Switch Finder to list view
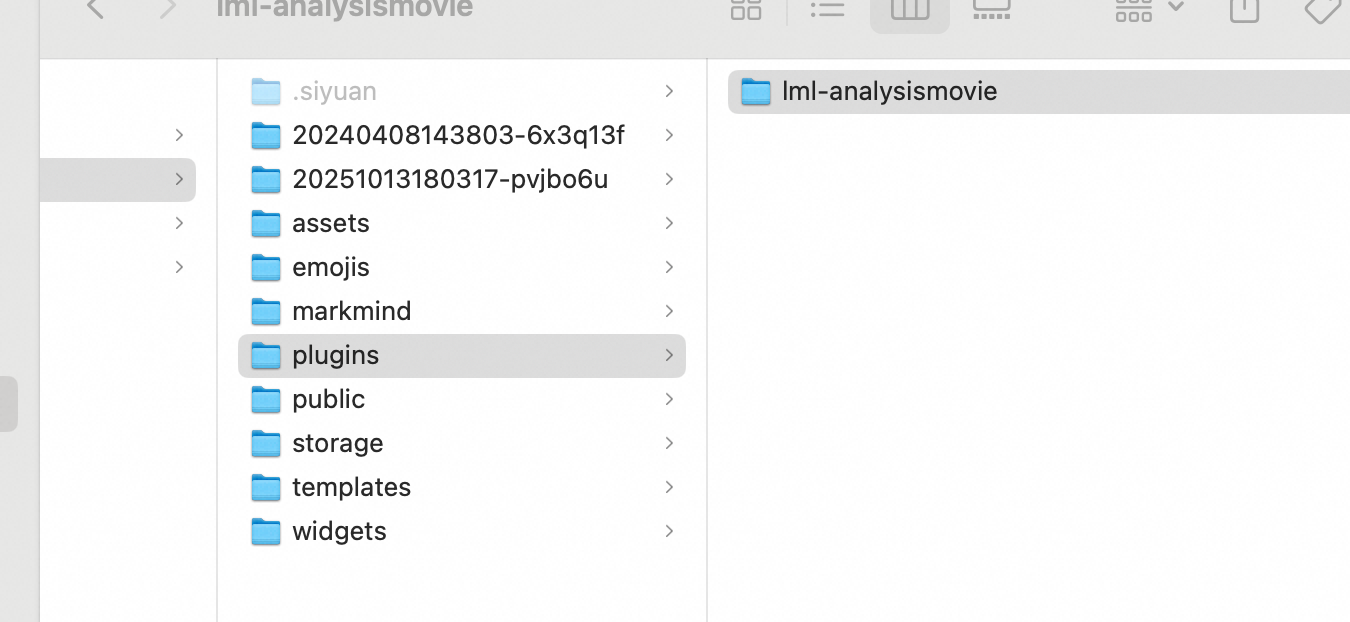 tap(827, 9)
